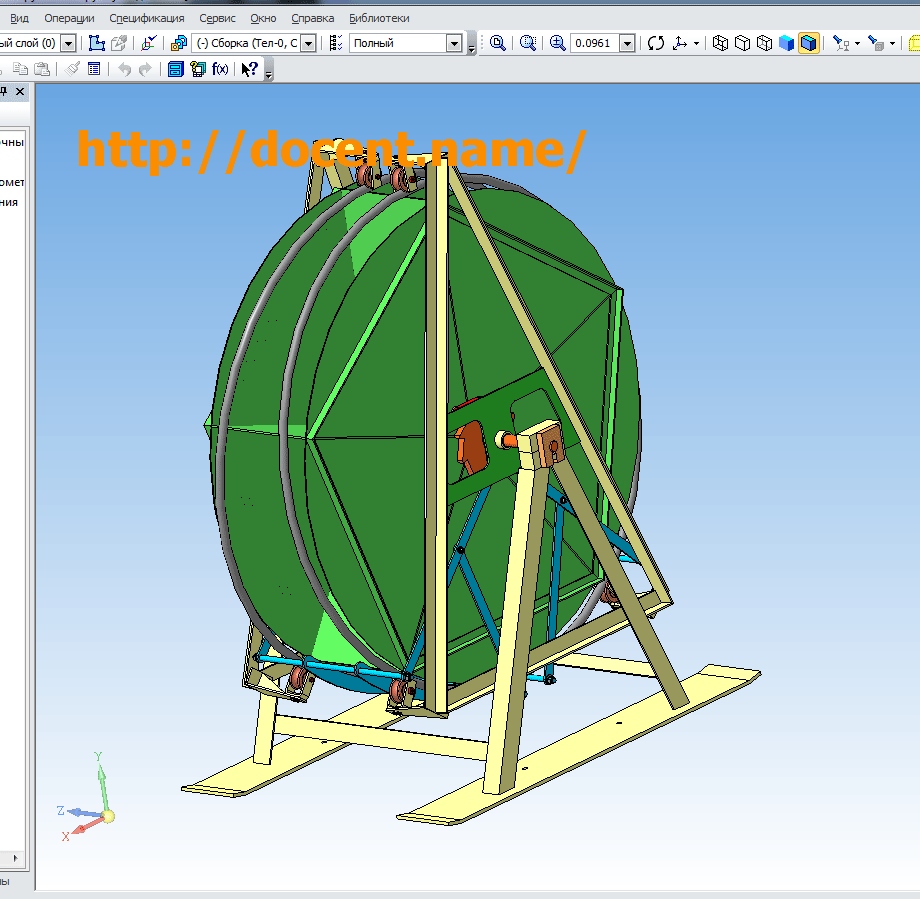Click the zoom in magnifier icon
This screenshot has width=920, height=899.
pos(558,43)
